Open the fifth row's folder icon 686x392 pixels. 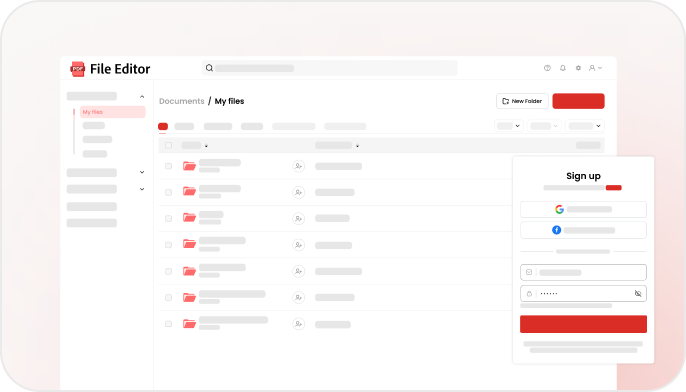tap(189, 271)
